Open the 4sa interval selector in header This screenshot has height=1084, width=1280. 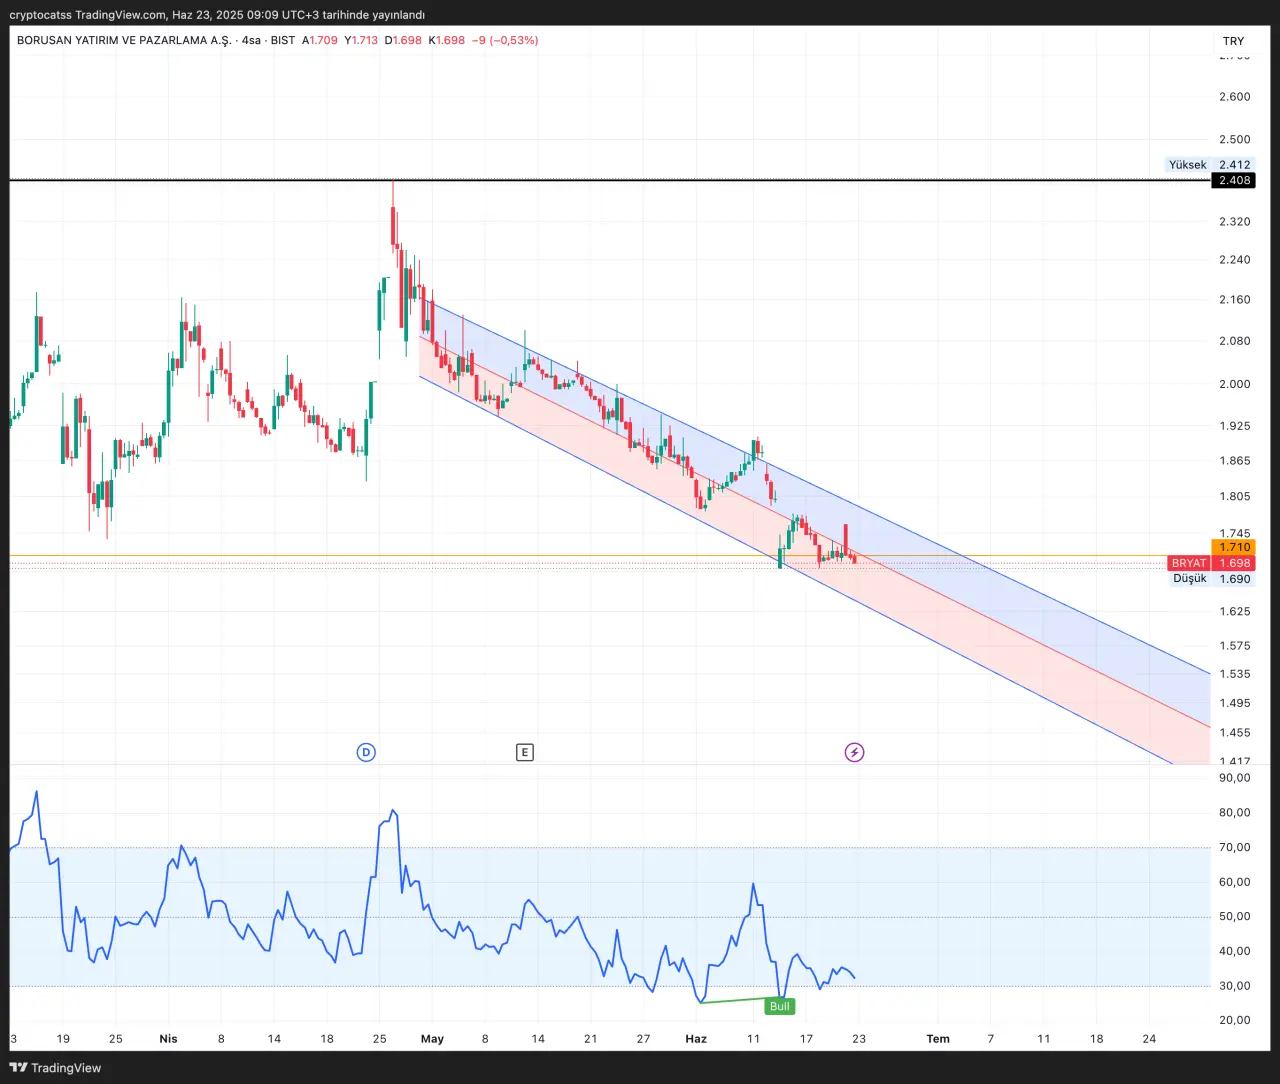[251, 40]
